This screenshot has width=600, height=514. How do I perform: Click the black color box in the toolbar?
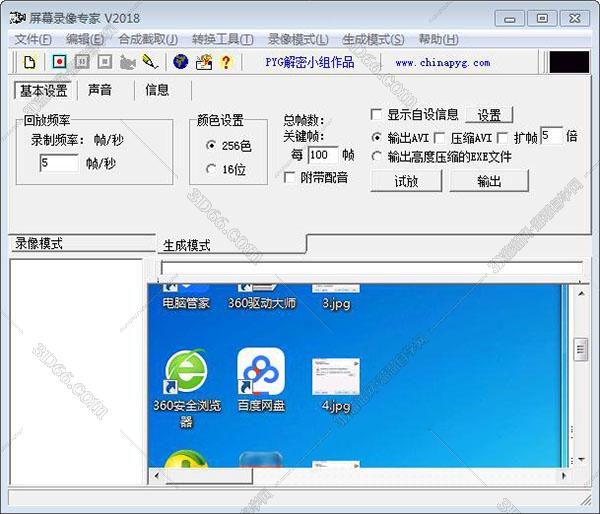click(x=569, y=62)
